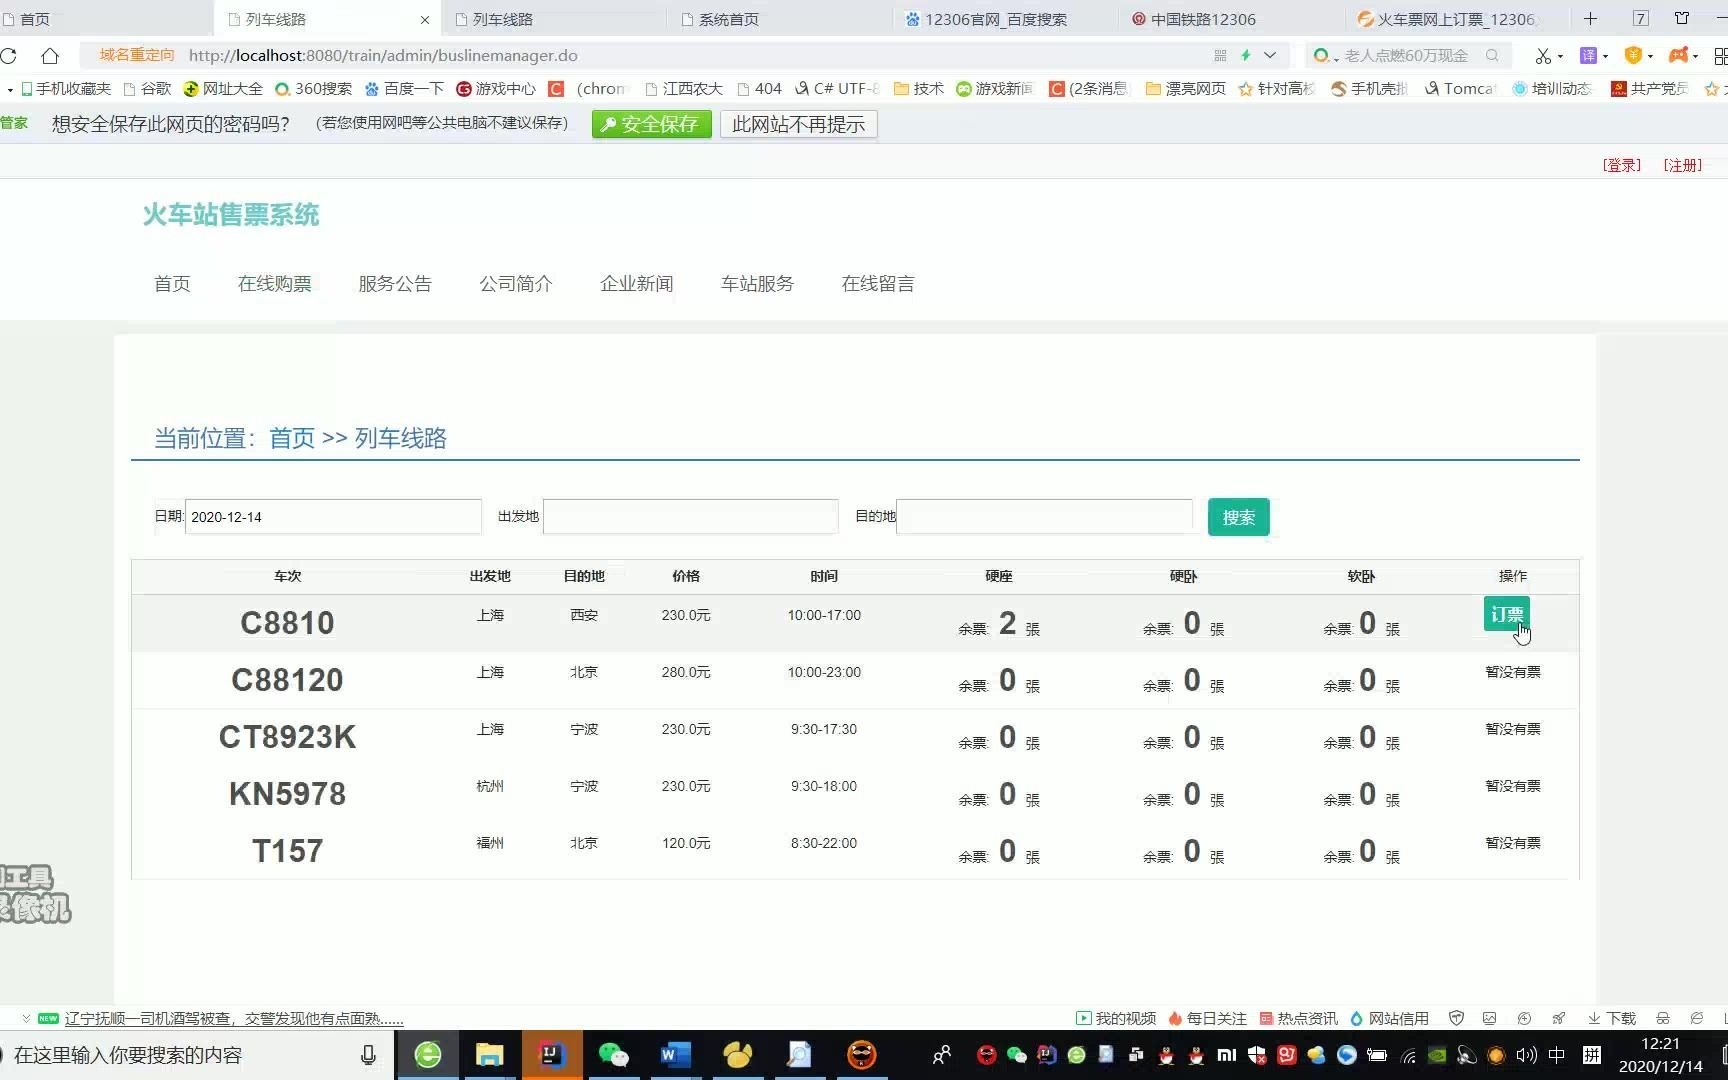Switch to the 系统首页 browser tab
Image resolution: width=1728 pixels, height=1080 pixels.
[x=780, y=19]
